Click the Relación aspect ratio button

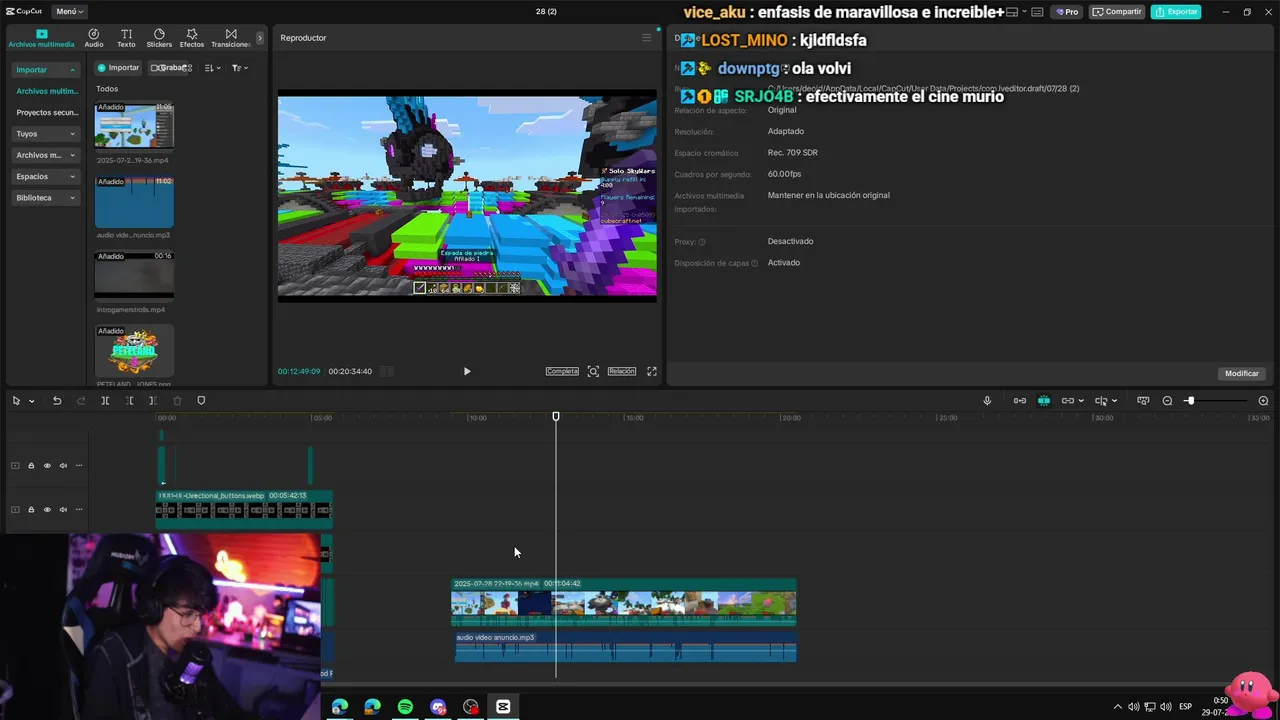click(621, 371)
